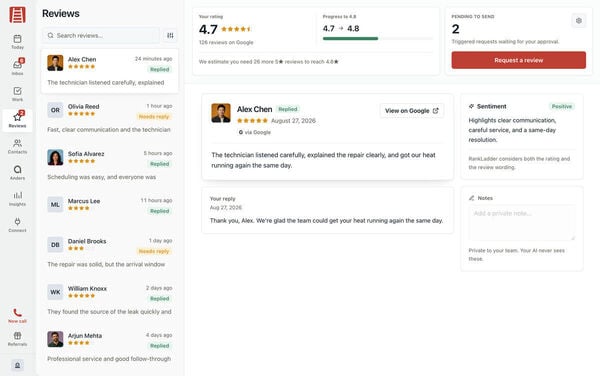Open Marcus Lee's review

pyautogui.click(x=110, y=209)
